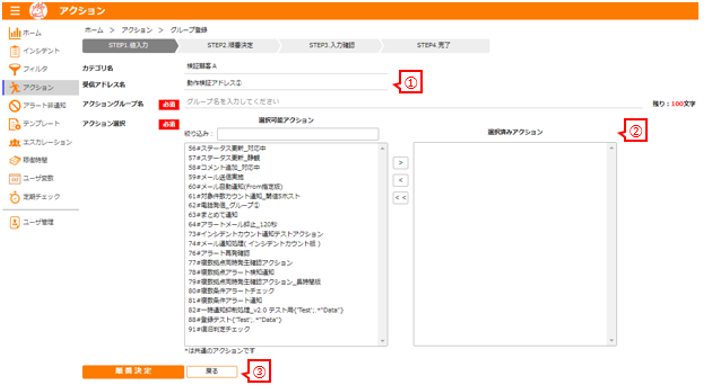Select the action numbered 79#

point(255,282)
